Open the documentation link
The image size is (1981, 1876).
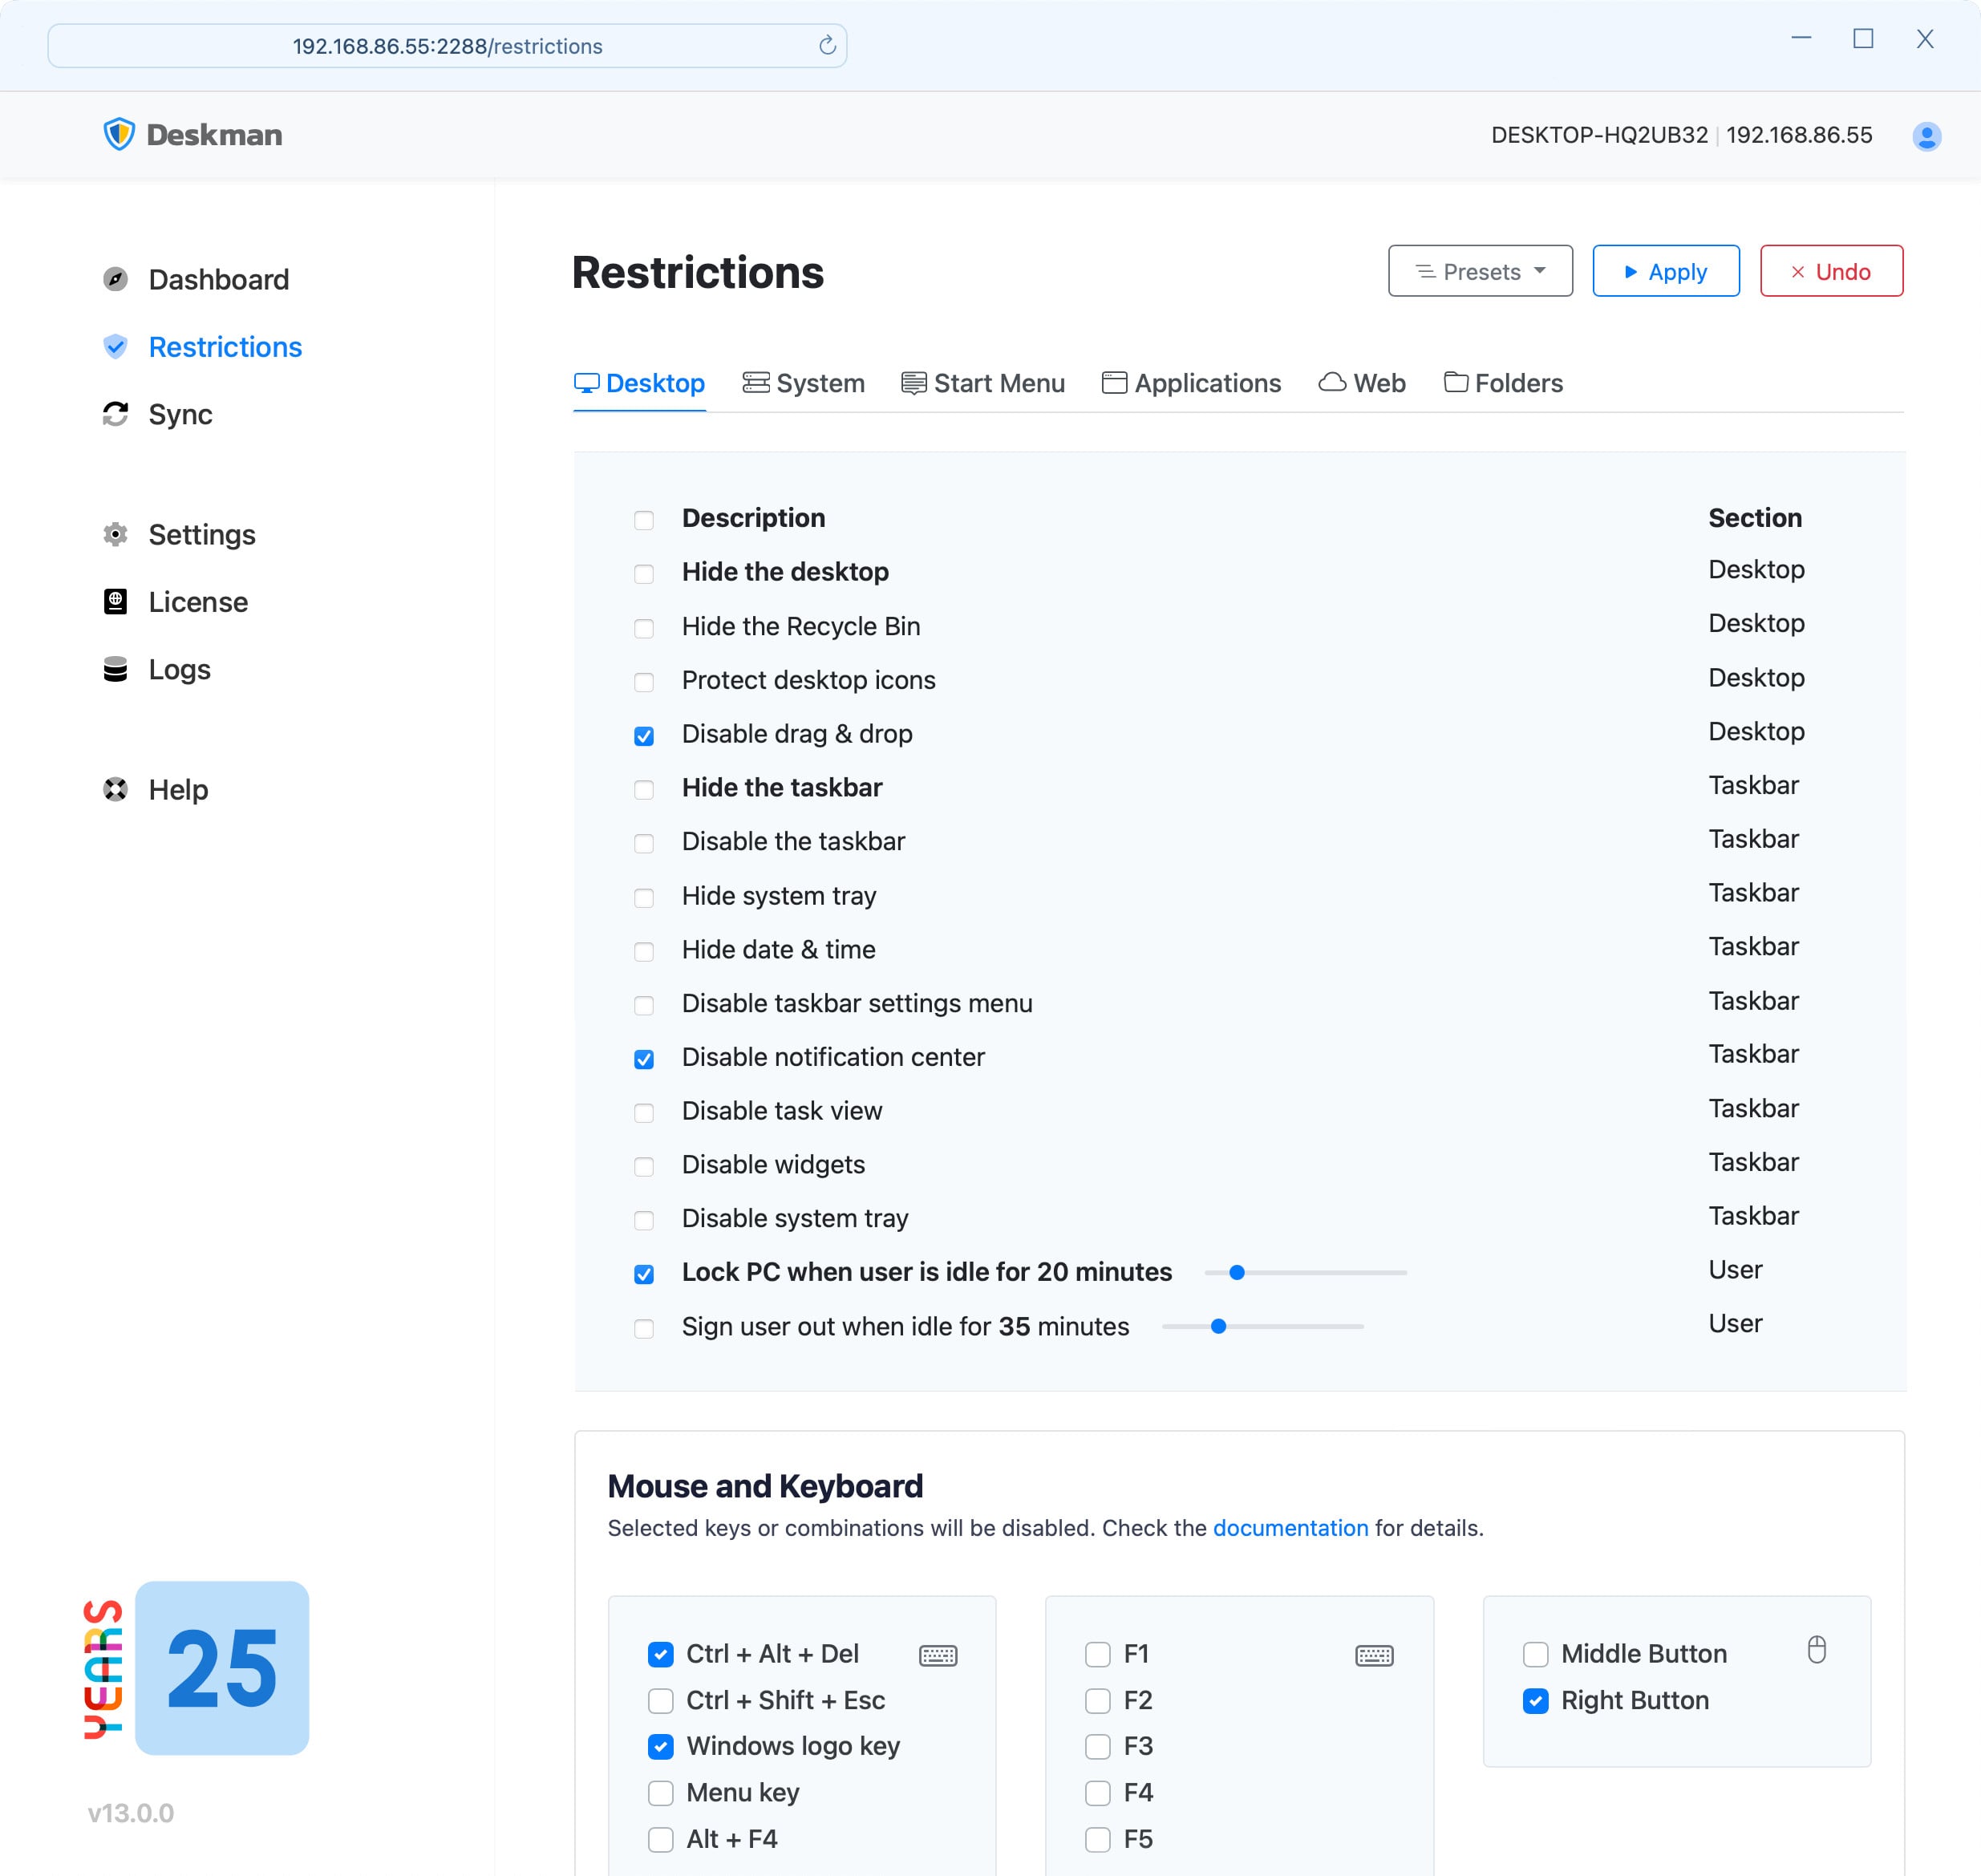point(1290,1528)
